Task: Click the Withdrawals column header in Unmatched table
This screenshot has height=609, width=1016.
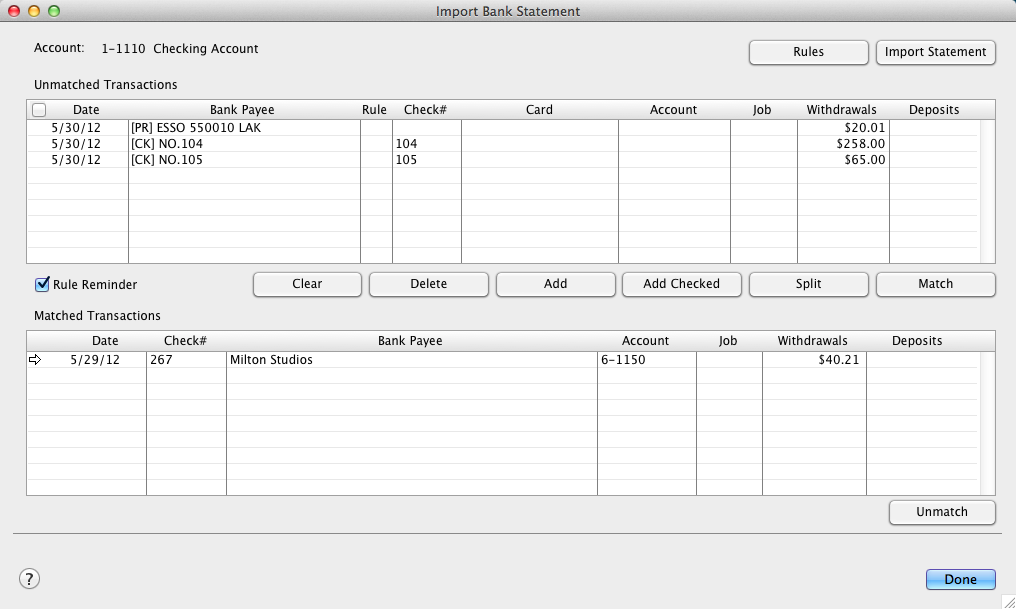Action: coord(841,110)
